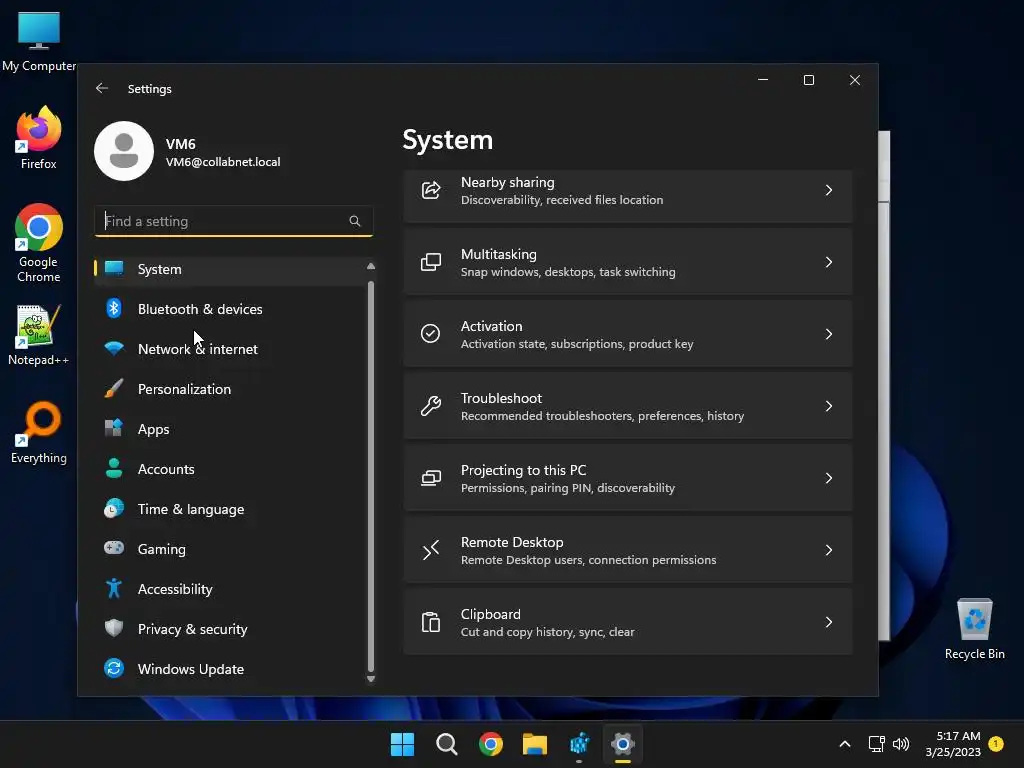Click the Network wifi icon in sidebar

pyautogui.click(x=114, y=349)
